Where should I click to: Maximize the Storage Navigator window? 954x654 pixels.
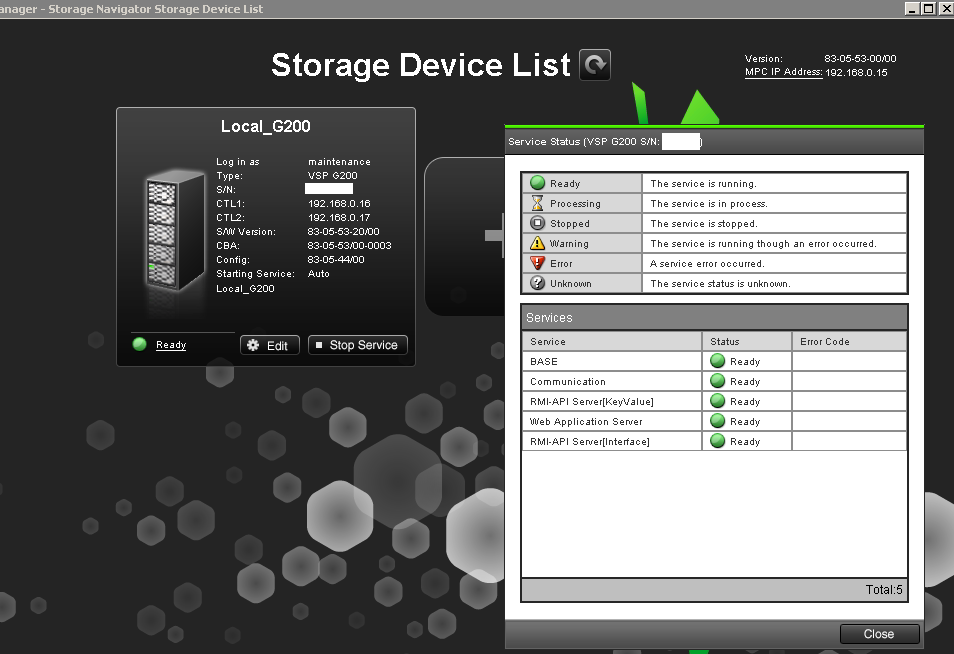coord(928,9)
